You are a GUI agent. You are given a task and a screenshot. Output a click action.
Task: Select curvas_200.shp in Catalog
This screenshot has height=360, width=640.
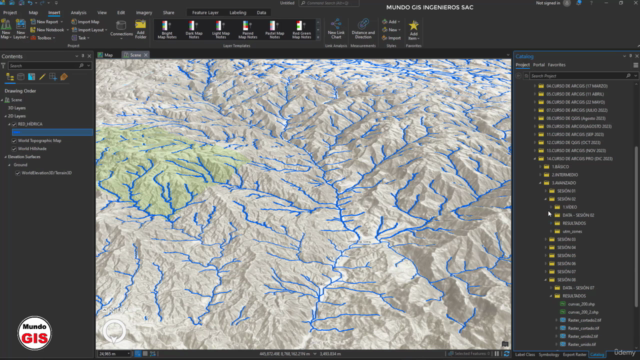coord(581,304)
